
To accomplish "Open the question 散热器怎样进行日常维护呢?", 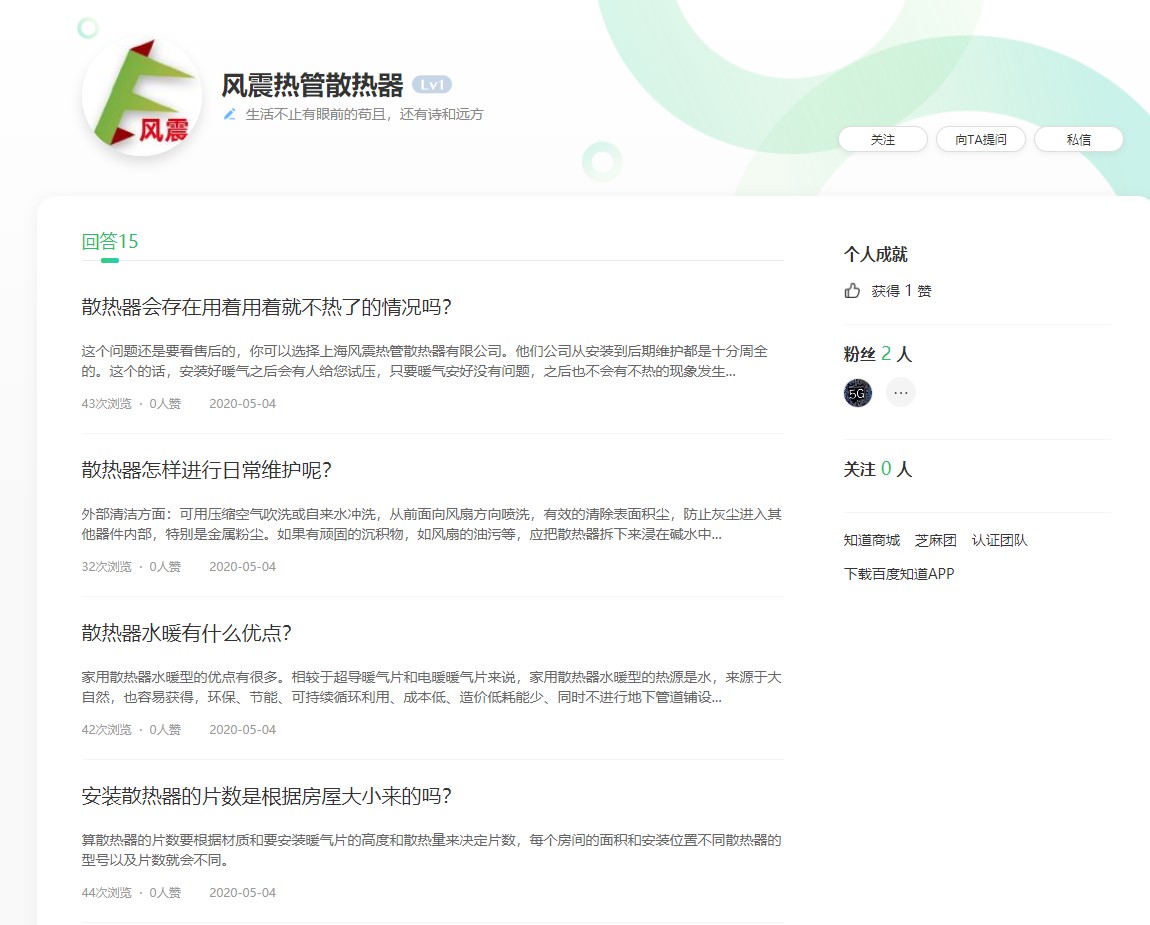I will (x=206, y=469).
